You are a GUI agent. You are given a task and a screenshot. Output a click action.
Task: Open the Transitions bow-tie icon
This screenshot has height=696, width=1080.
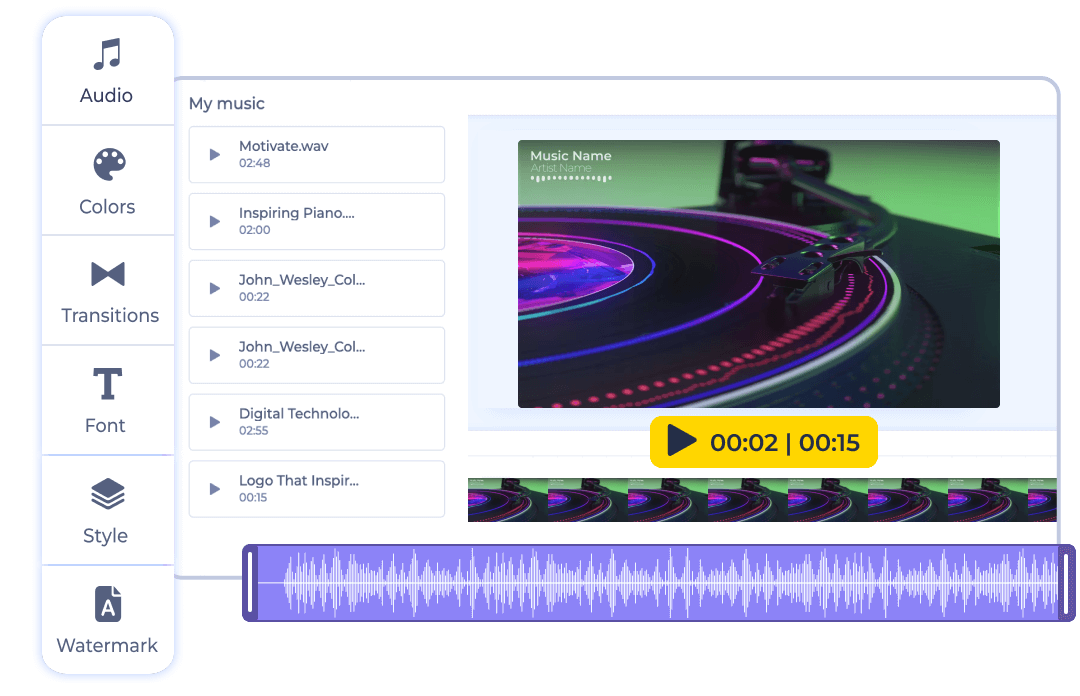point(108,274)
